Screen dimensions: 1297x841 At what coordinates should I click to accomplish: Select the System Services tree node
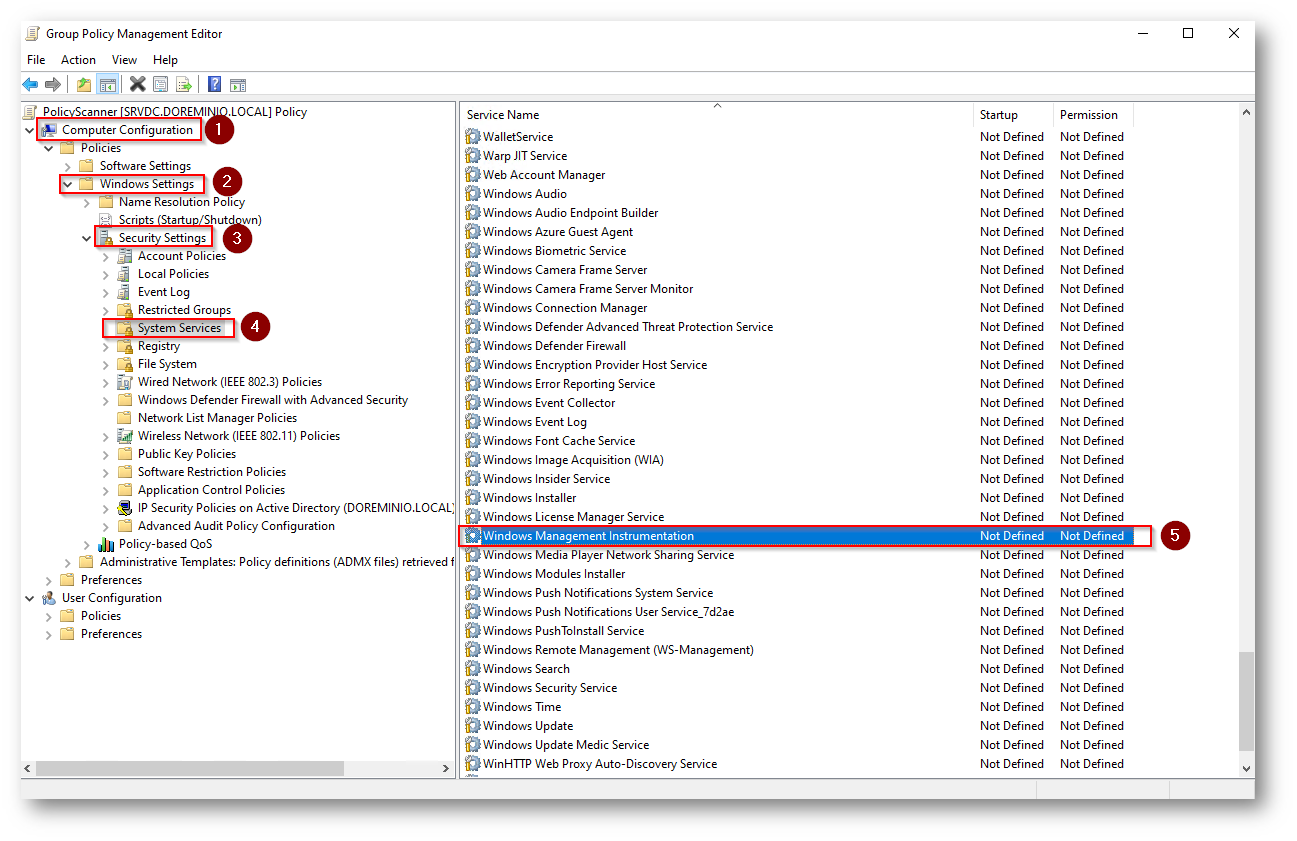point(179,328)
